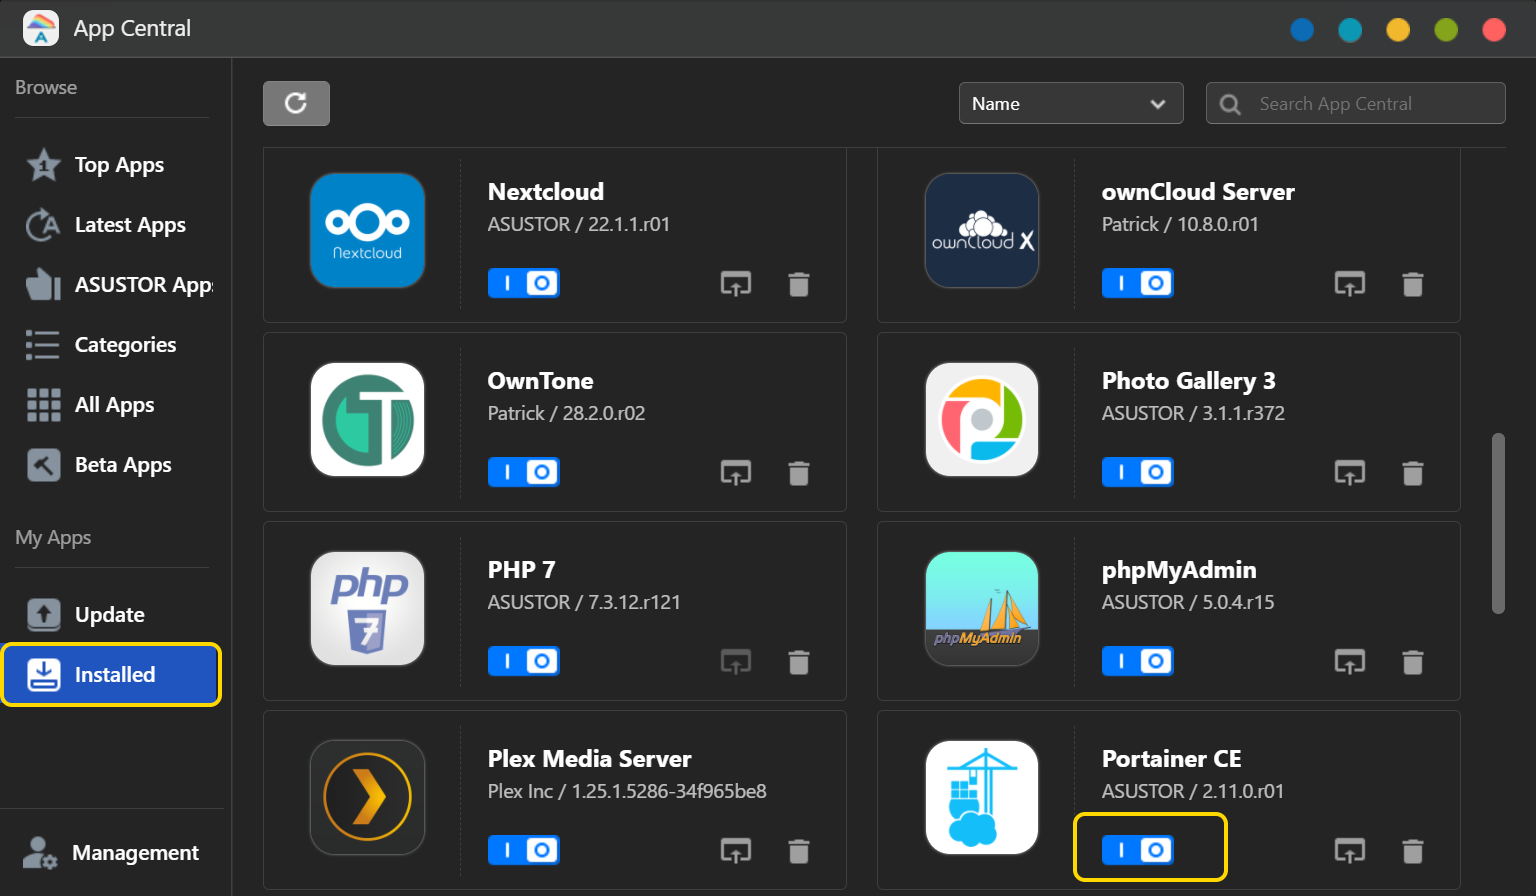Click the App Central logo icon
Screen dimensions: 1536x896
41,28
